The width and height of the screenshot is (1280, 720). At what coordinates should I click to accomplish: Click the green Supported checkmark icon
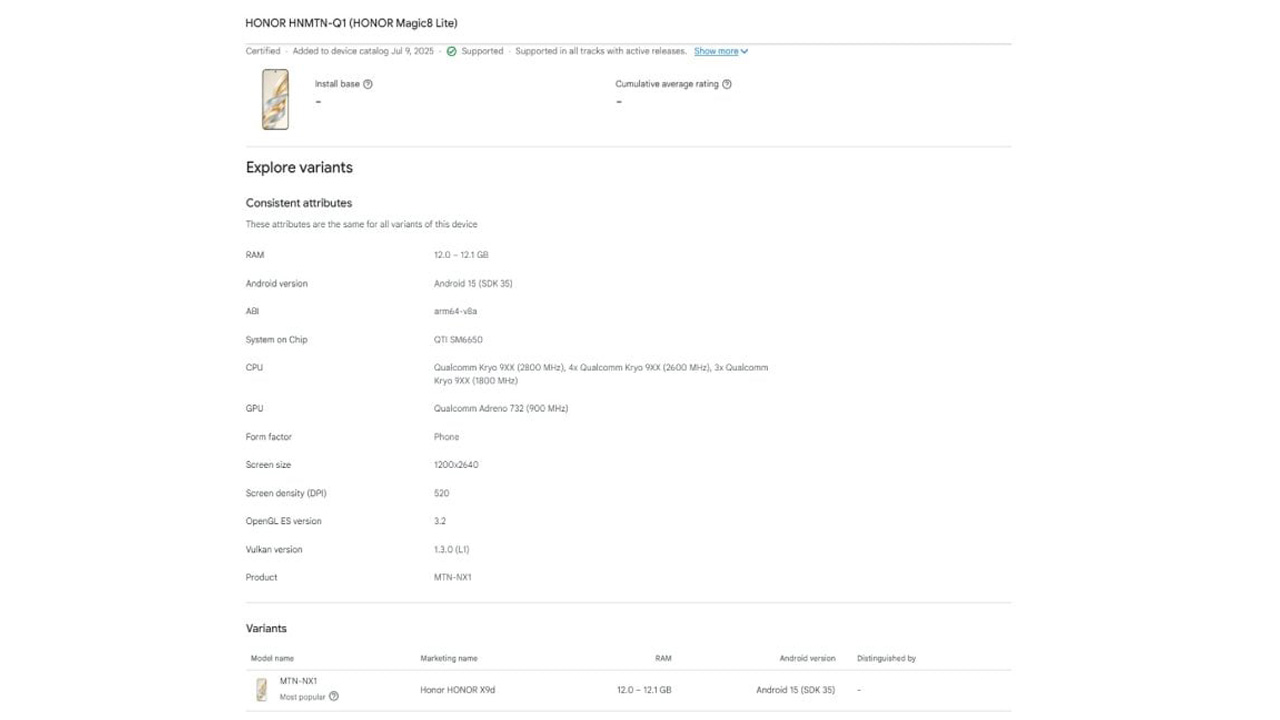(452, 51)
